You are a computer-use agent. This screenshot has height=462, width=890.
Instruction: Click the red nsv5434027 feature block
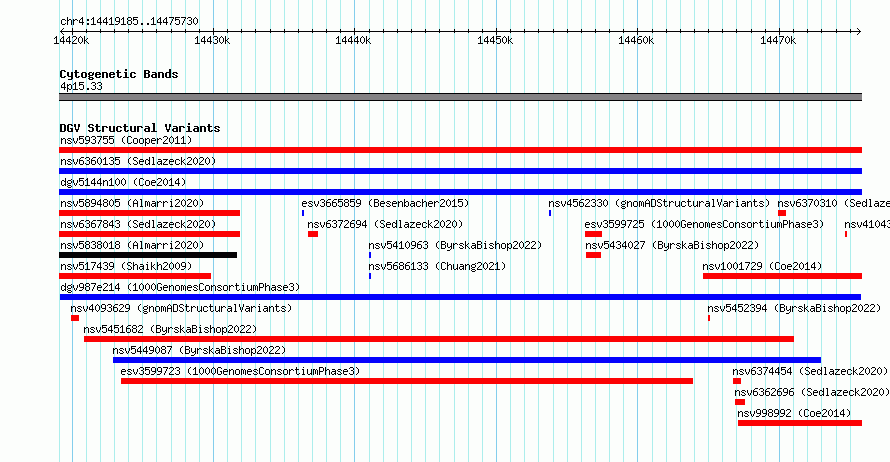pyautogui.click(x=593, y=255)
